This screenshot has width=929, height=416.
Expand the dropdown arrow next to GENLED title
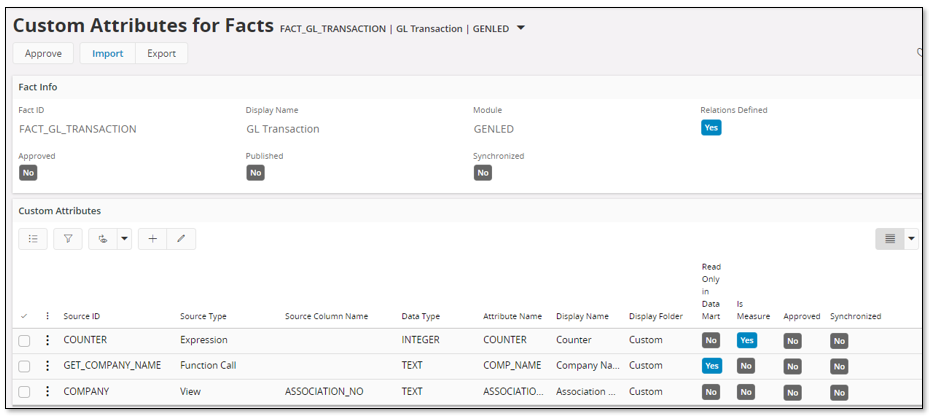pyautogui.click(x=521, y=28)
